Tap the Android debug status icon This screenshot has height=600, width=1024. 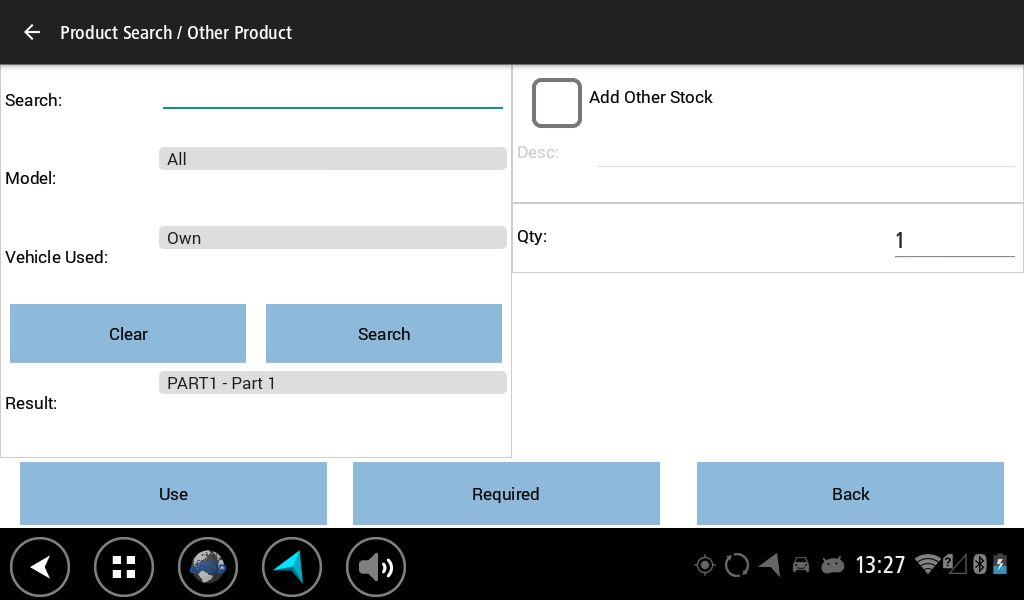coord(832,565)
